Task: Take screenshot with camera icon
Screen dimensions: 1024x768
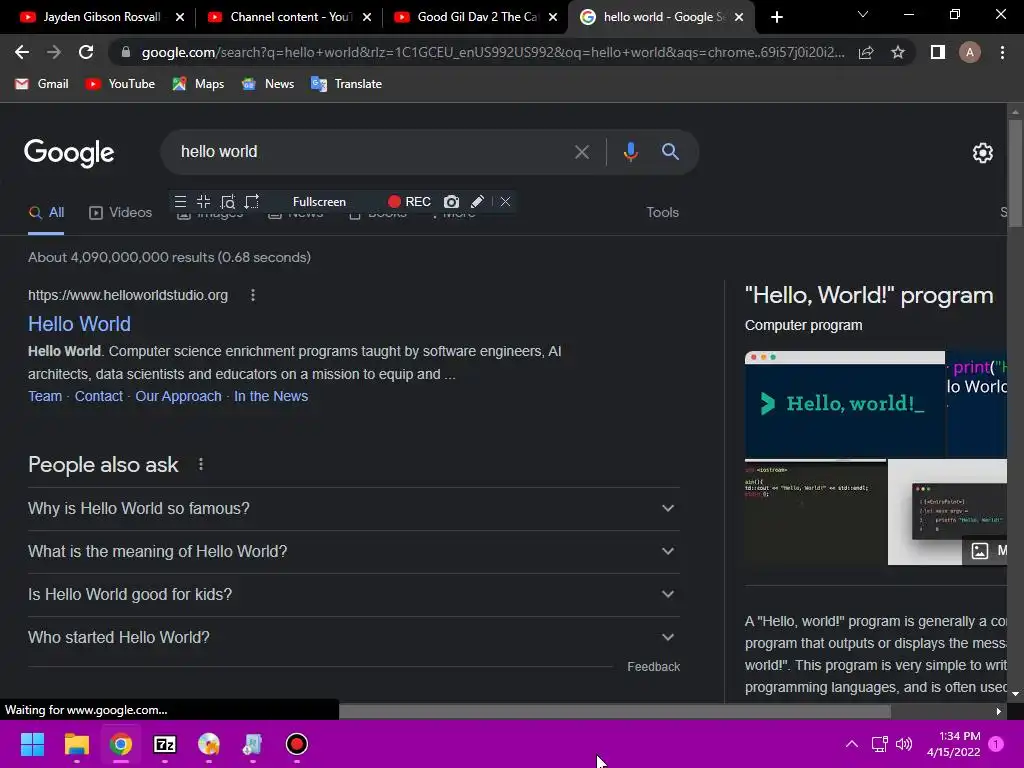Action: point(451,202)
